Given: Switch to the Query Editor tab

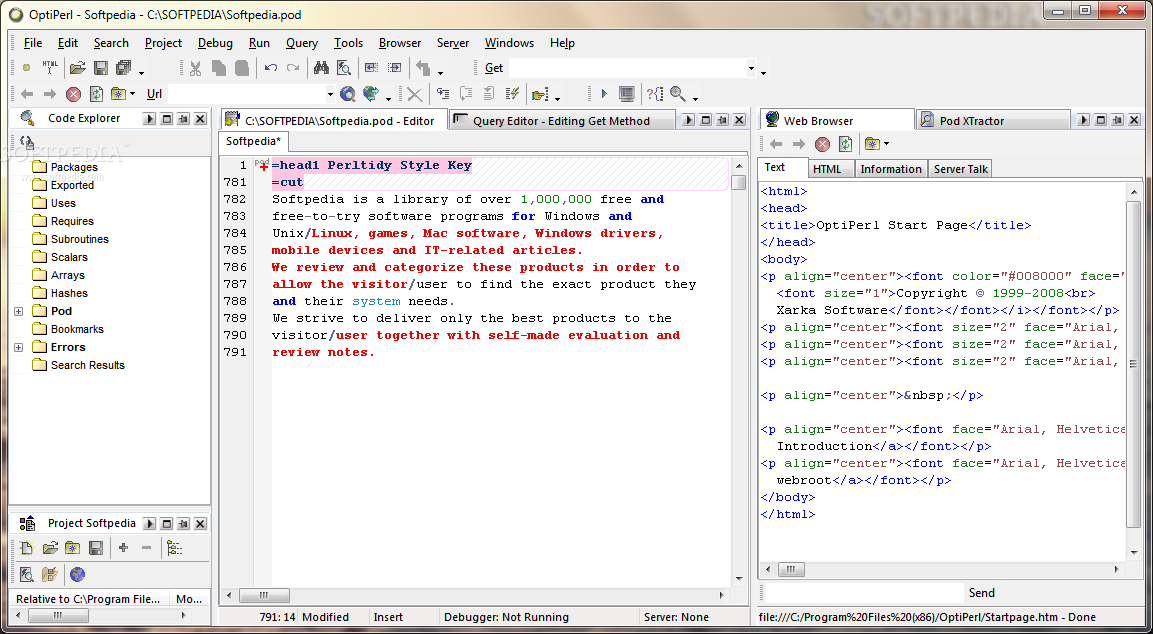Looking at the screenshot, I should [561, 121].
